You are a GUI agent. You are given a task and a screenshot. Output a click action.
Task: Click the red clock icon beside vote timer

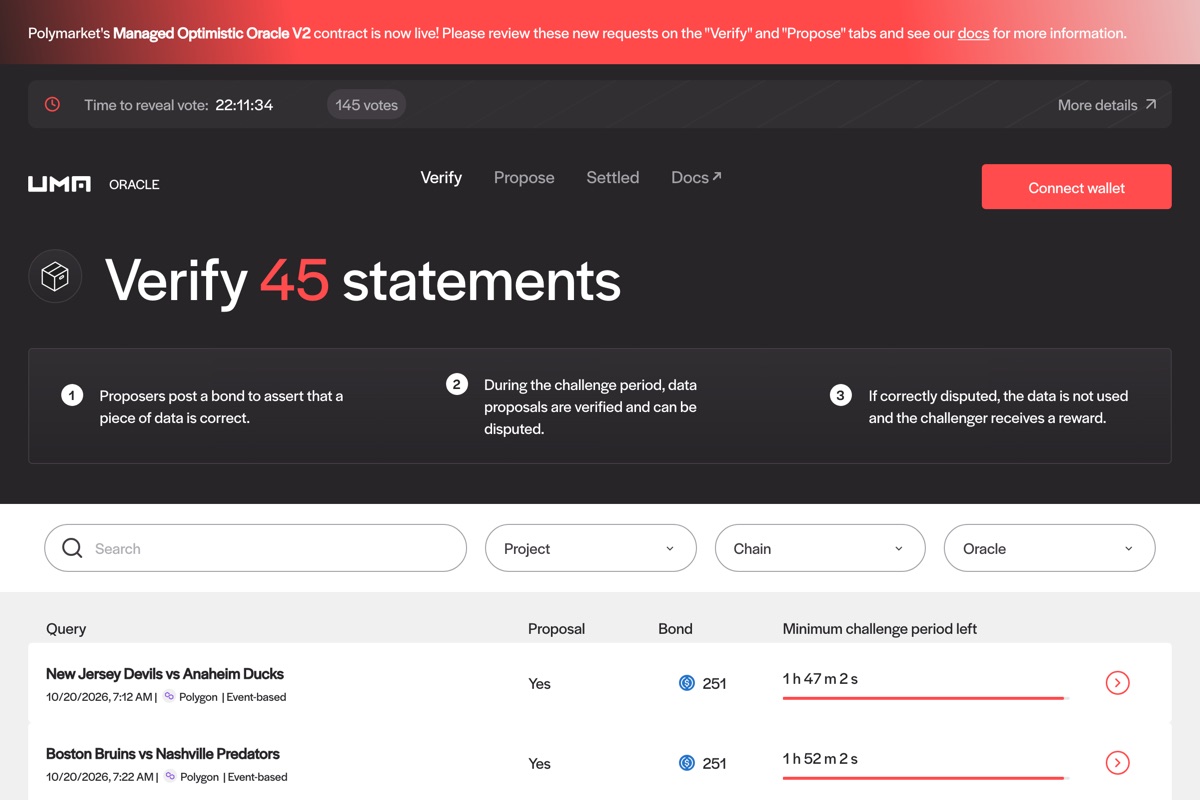[x=52, y=104]
